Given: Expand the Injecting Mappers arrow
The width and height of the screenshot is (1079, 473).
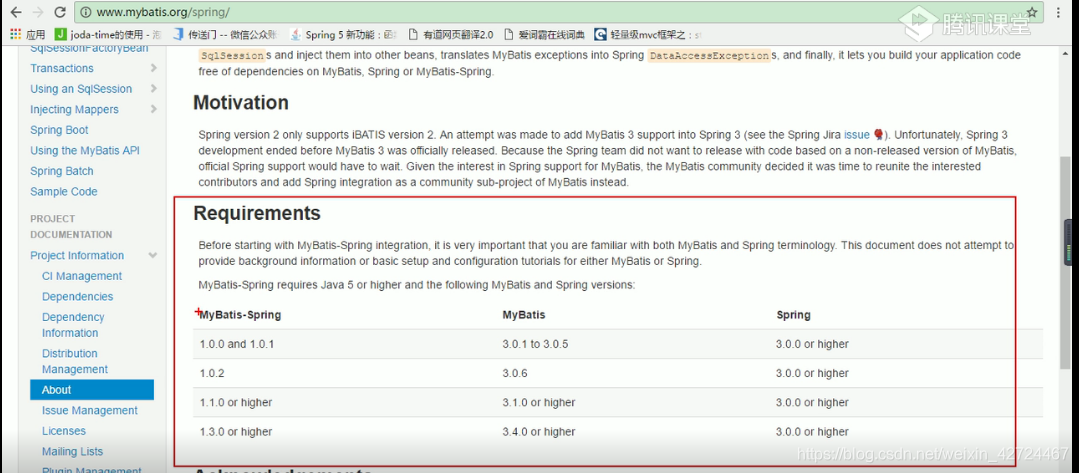Looking at the screenshot, I should point(153,109).
